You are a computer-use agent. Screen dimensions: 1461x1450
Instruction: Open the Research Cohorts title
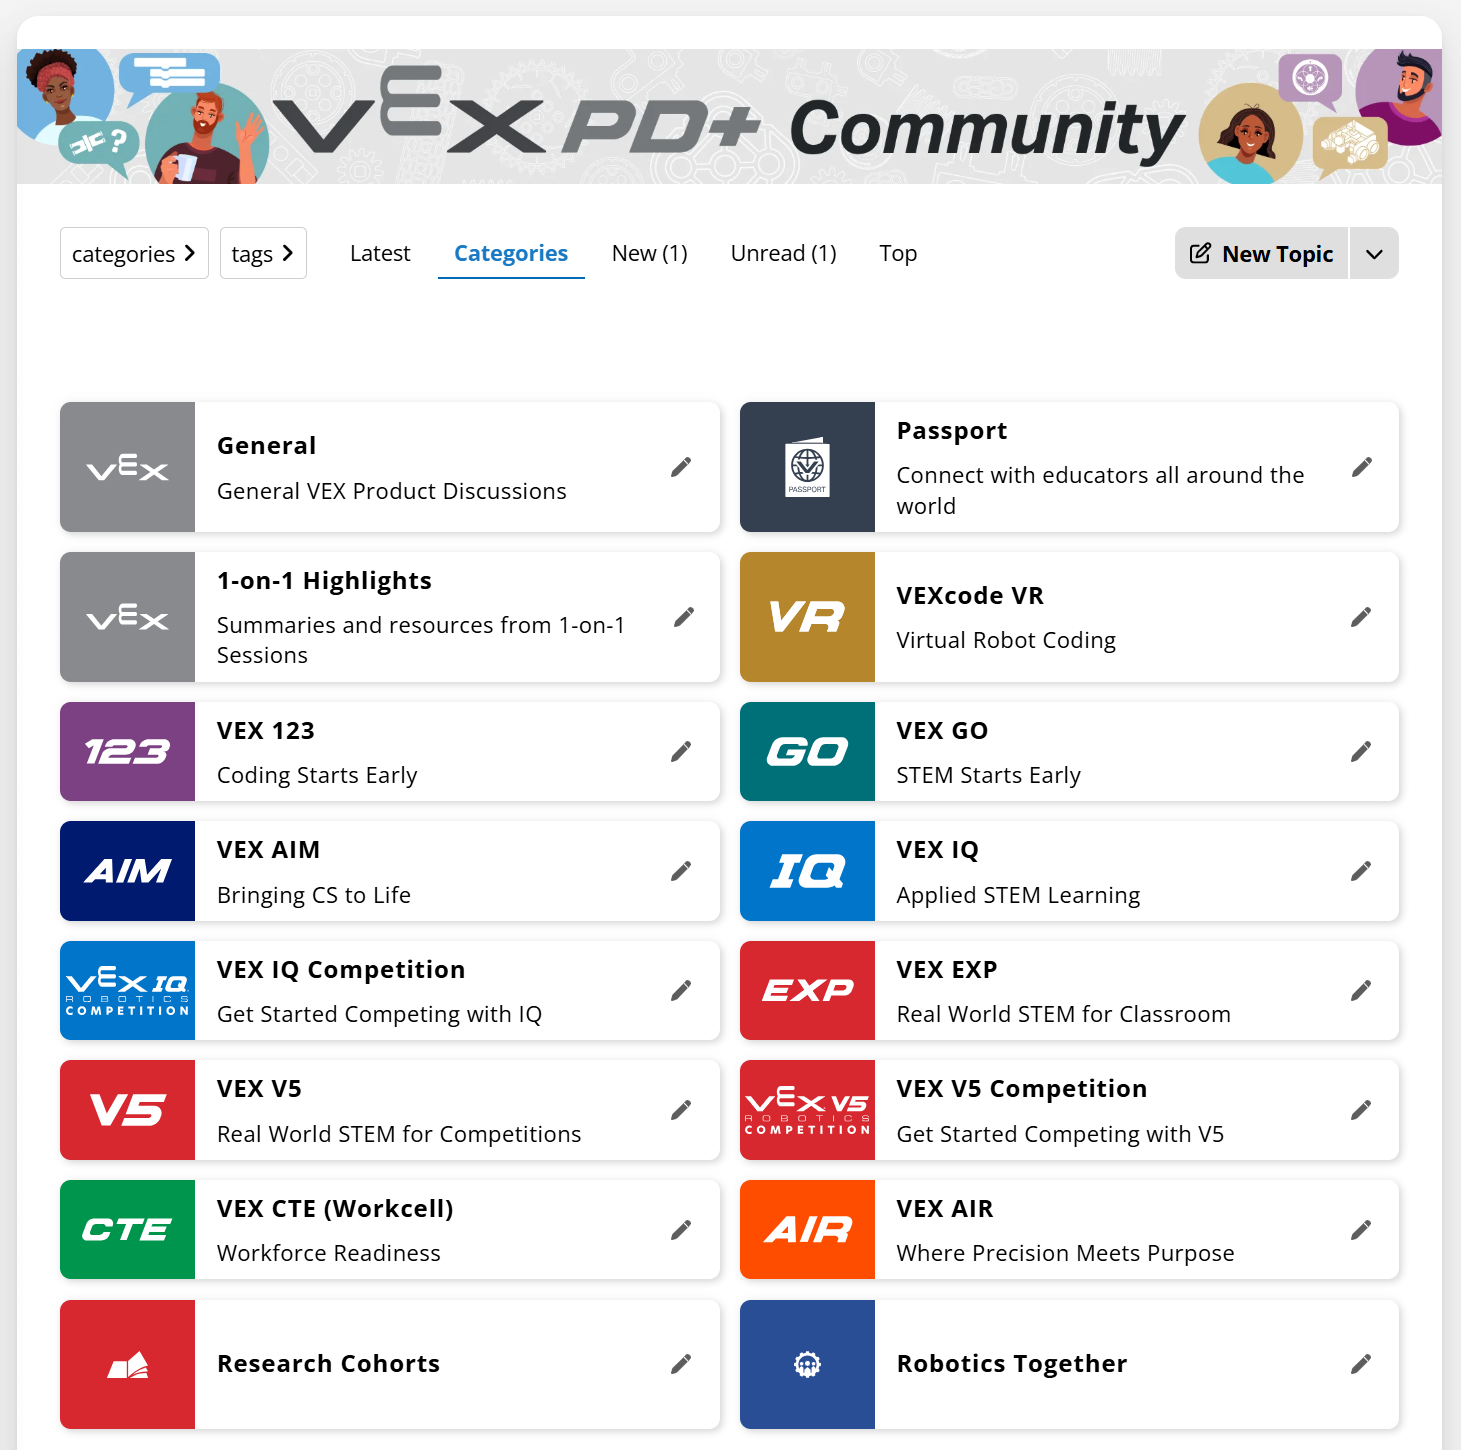click(x=328, y=1363)
